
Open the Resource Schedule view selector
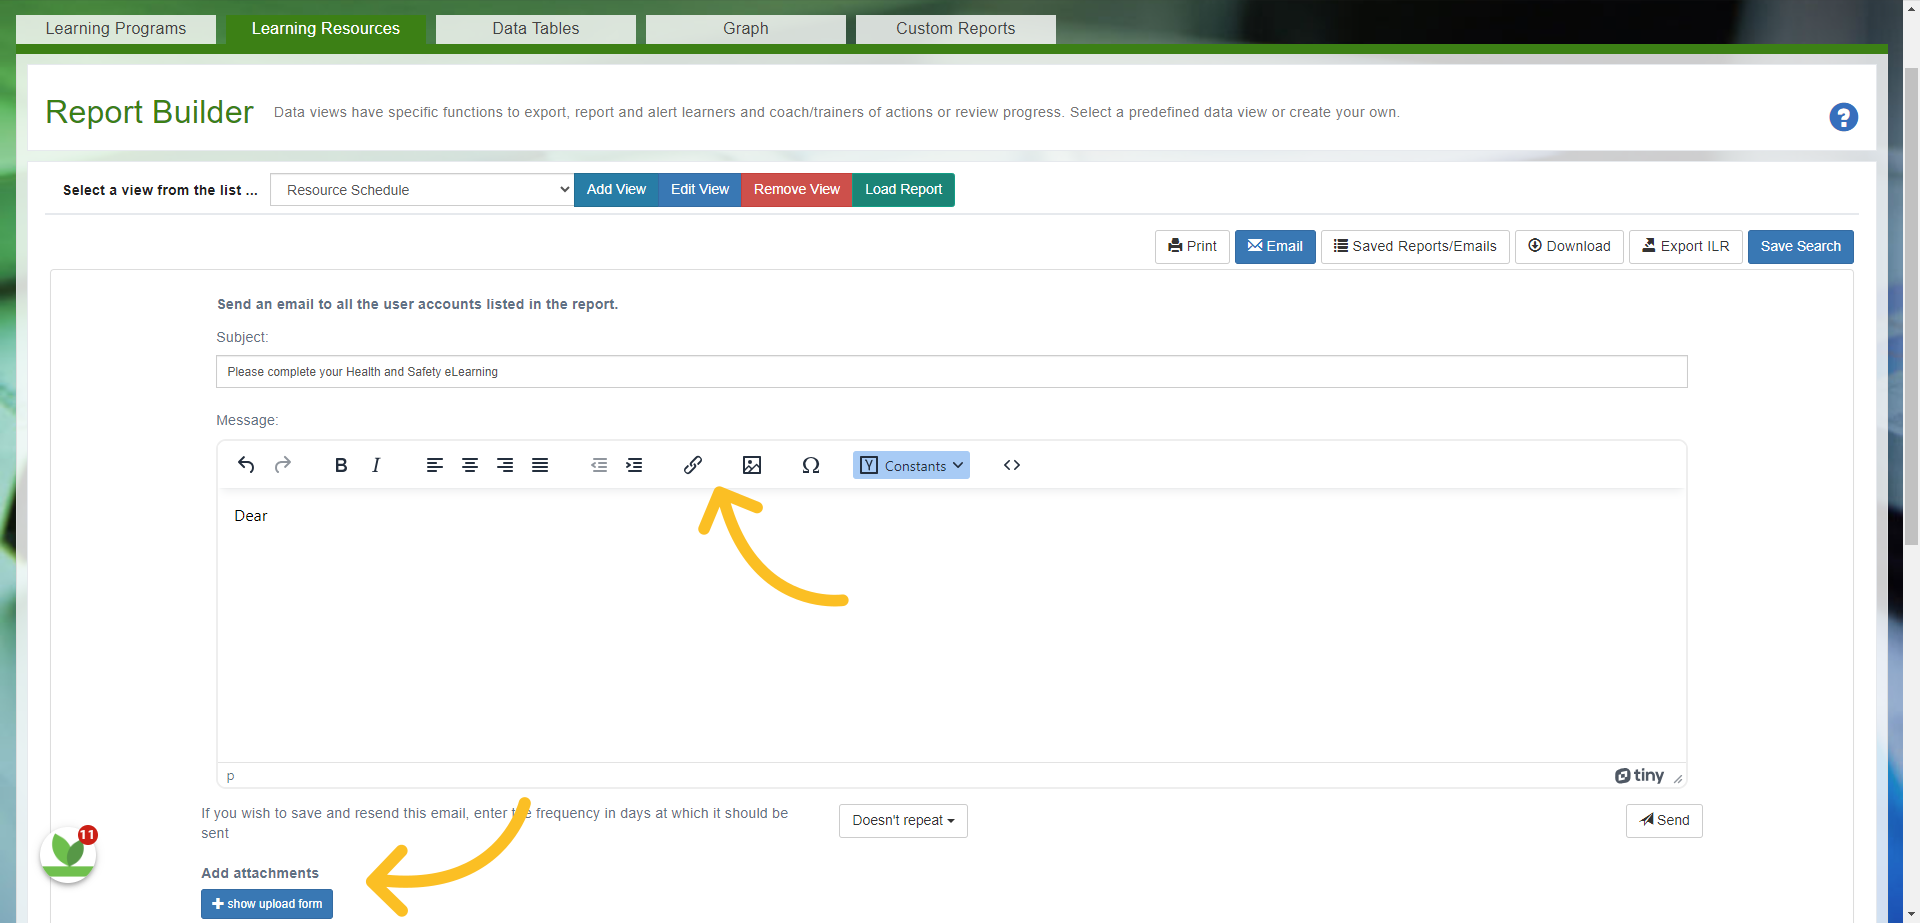tap(422, 190)
